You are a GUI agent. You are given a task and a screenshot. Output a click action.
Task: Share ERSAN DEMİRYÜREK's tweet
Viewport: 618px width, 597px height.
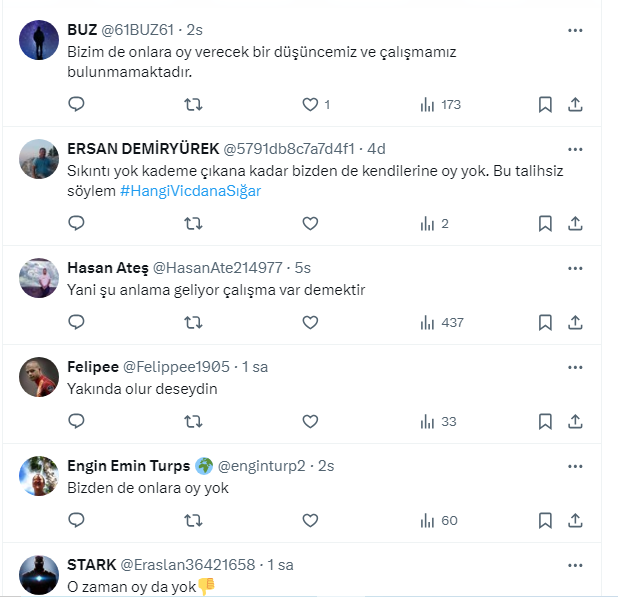576,223
